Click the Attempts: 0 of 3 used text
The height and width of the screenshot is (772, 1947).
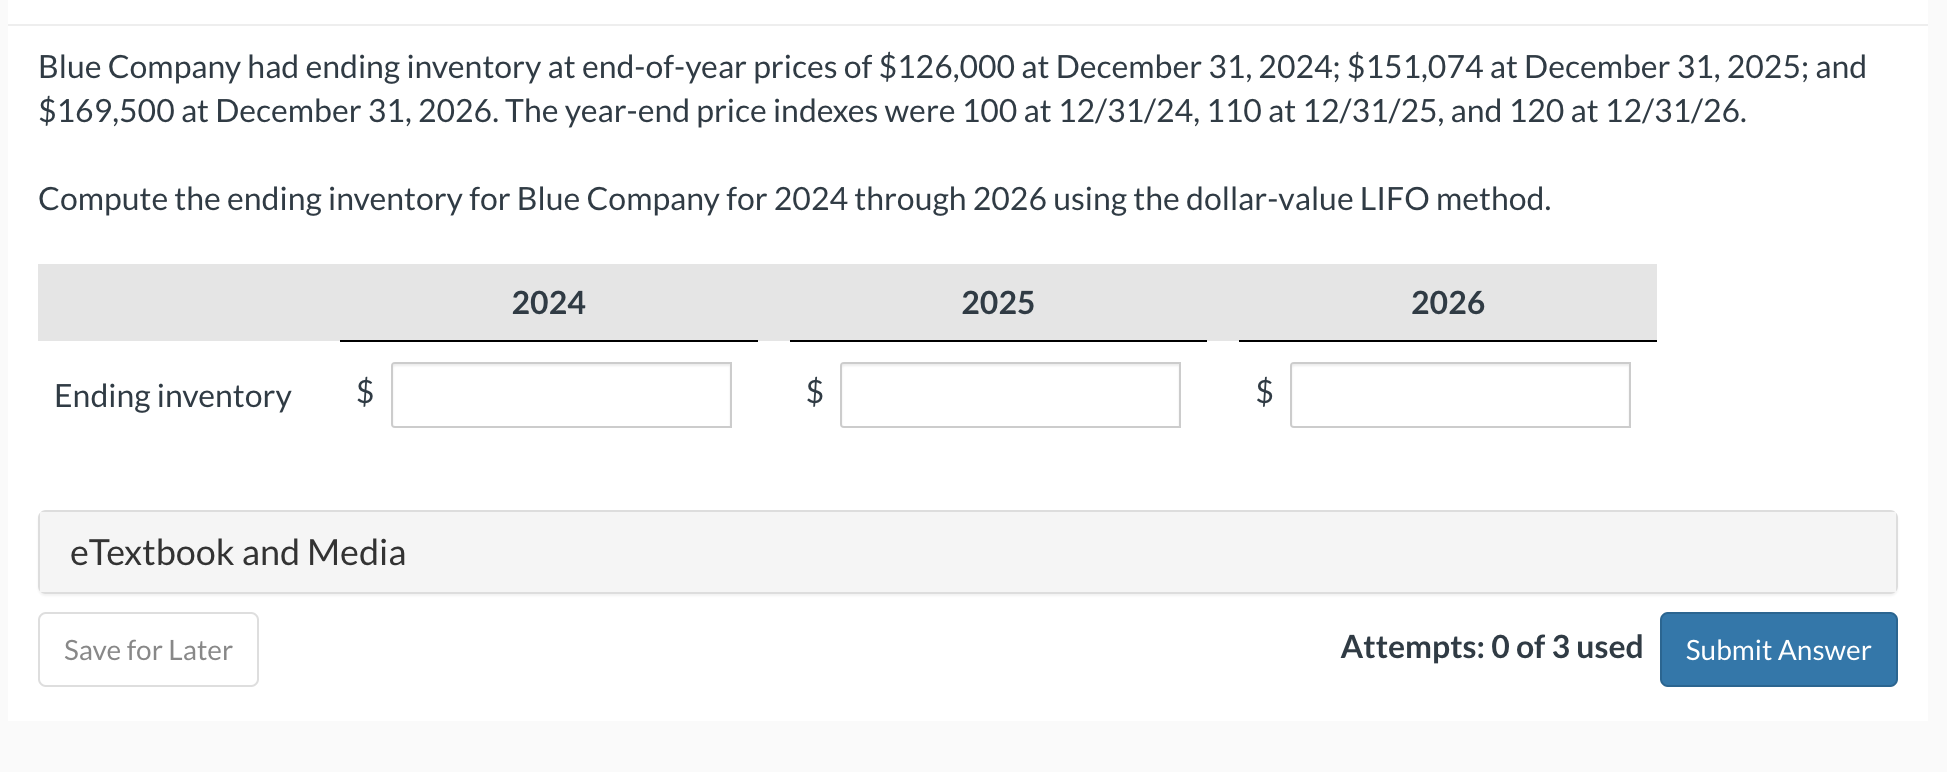click(x=1491, y=648)
